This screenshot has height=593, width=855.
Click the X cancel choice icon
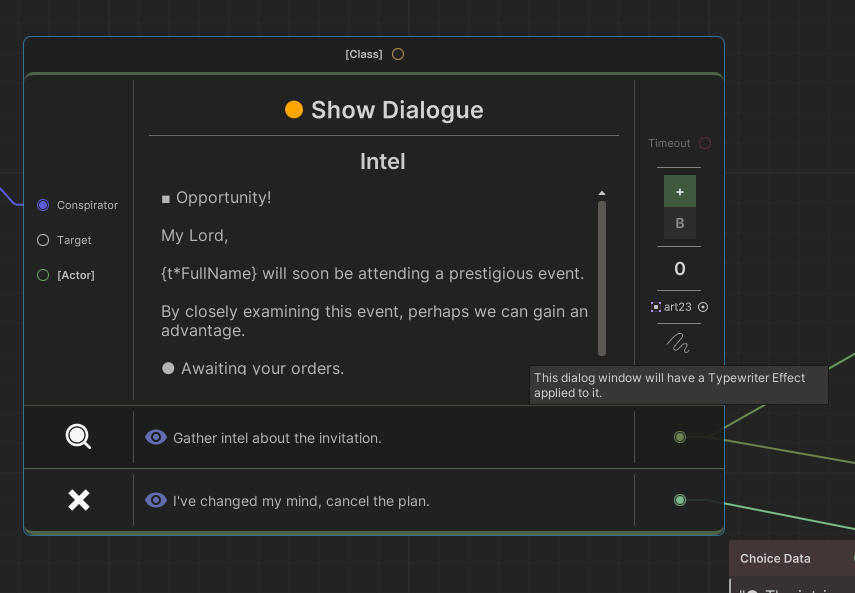coord(78,500)
